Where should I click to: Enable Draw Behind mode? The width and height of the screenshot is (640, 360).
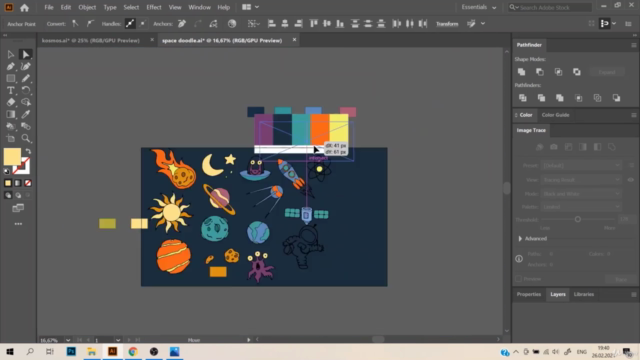click(18, 196)
